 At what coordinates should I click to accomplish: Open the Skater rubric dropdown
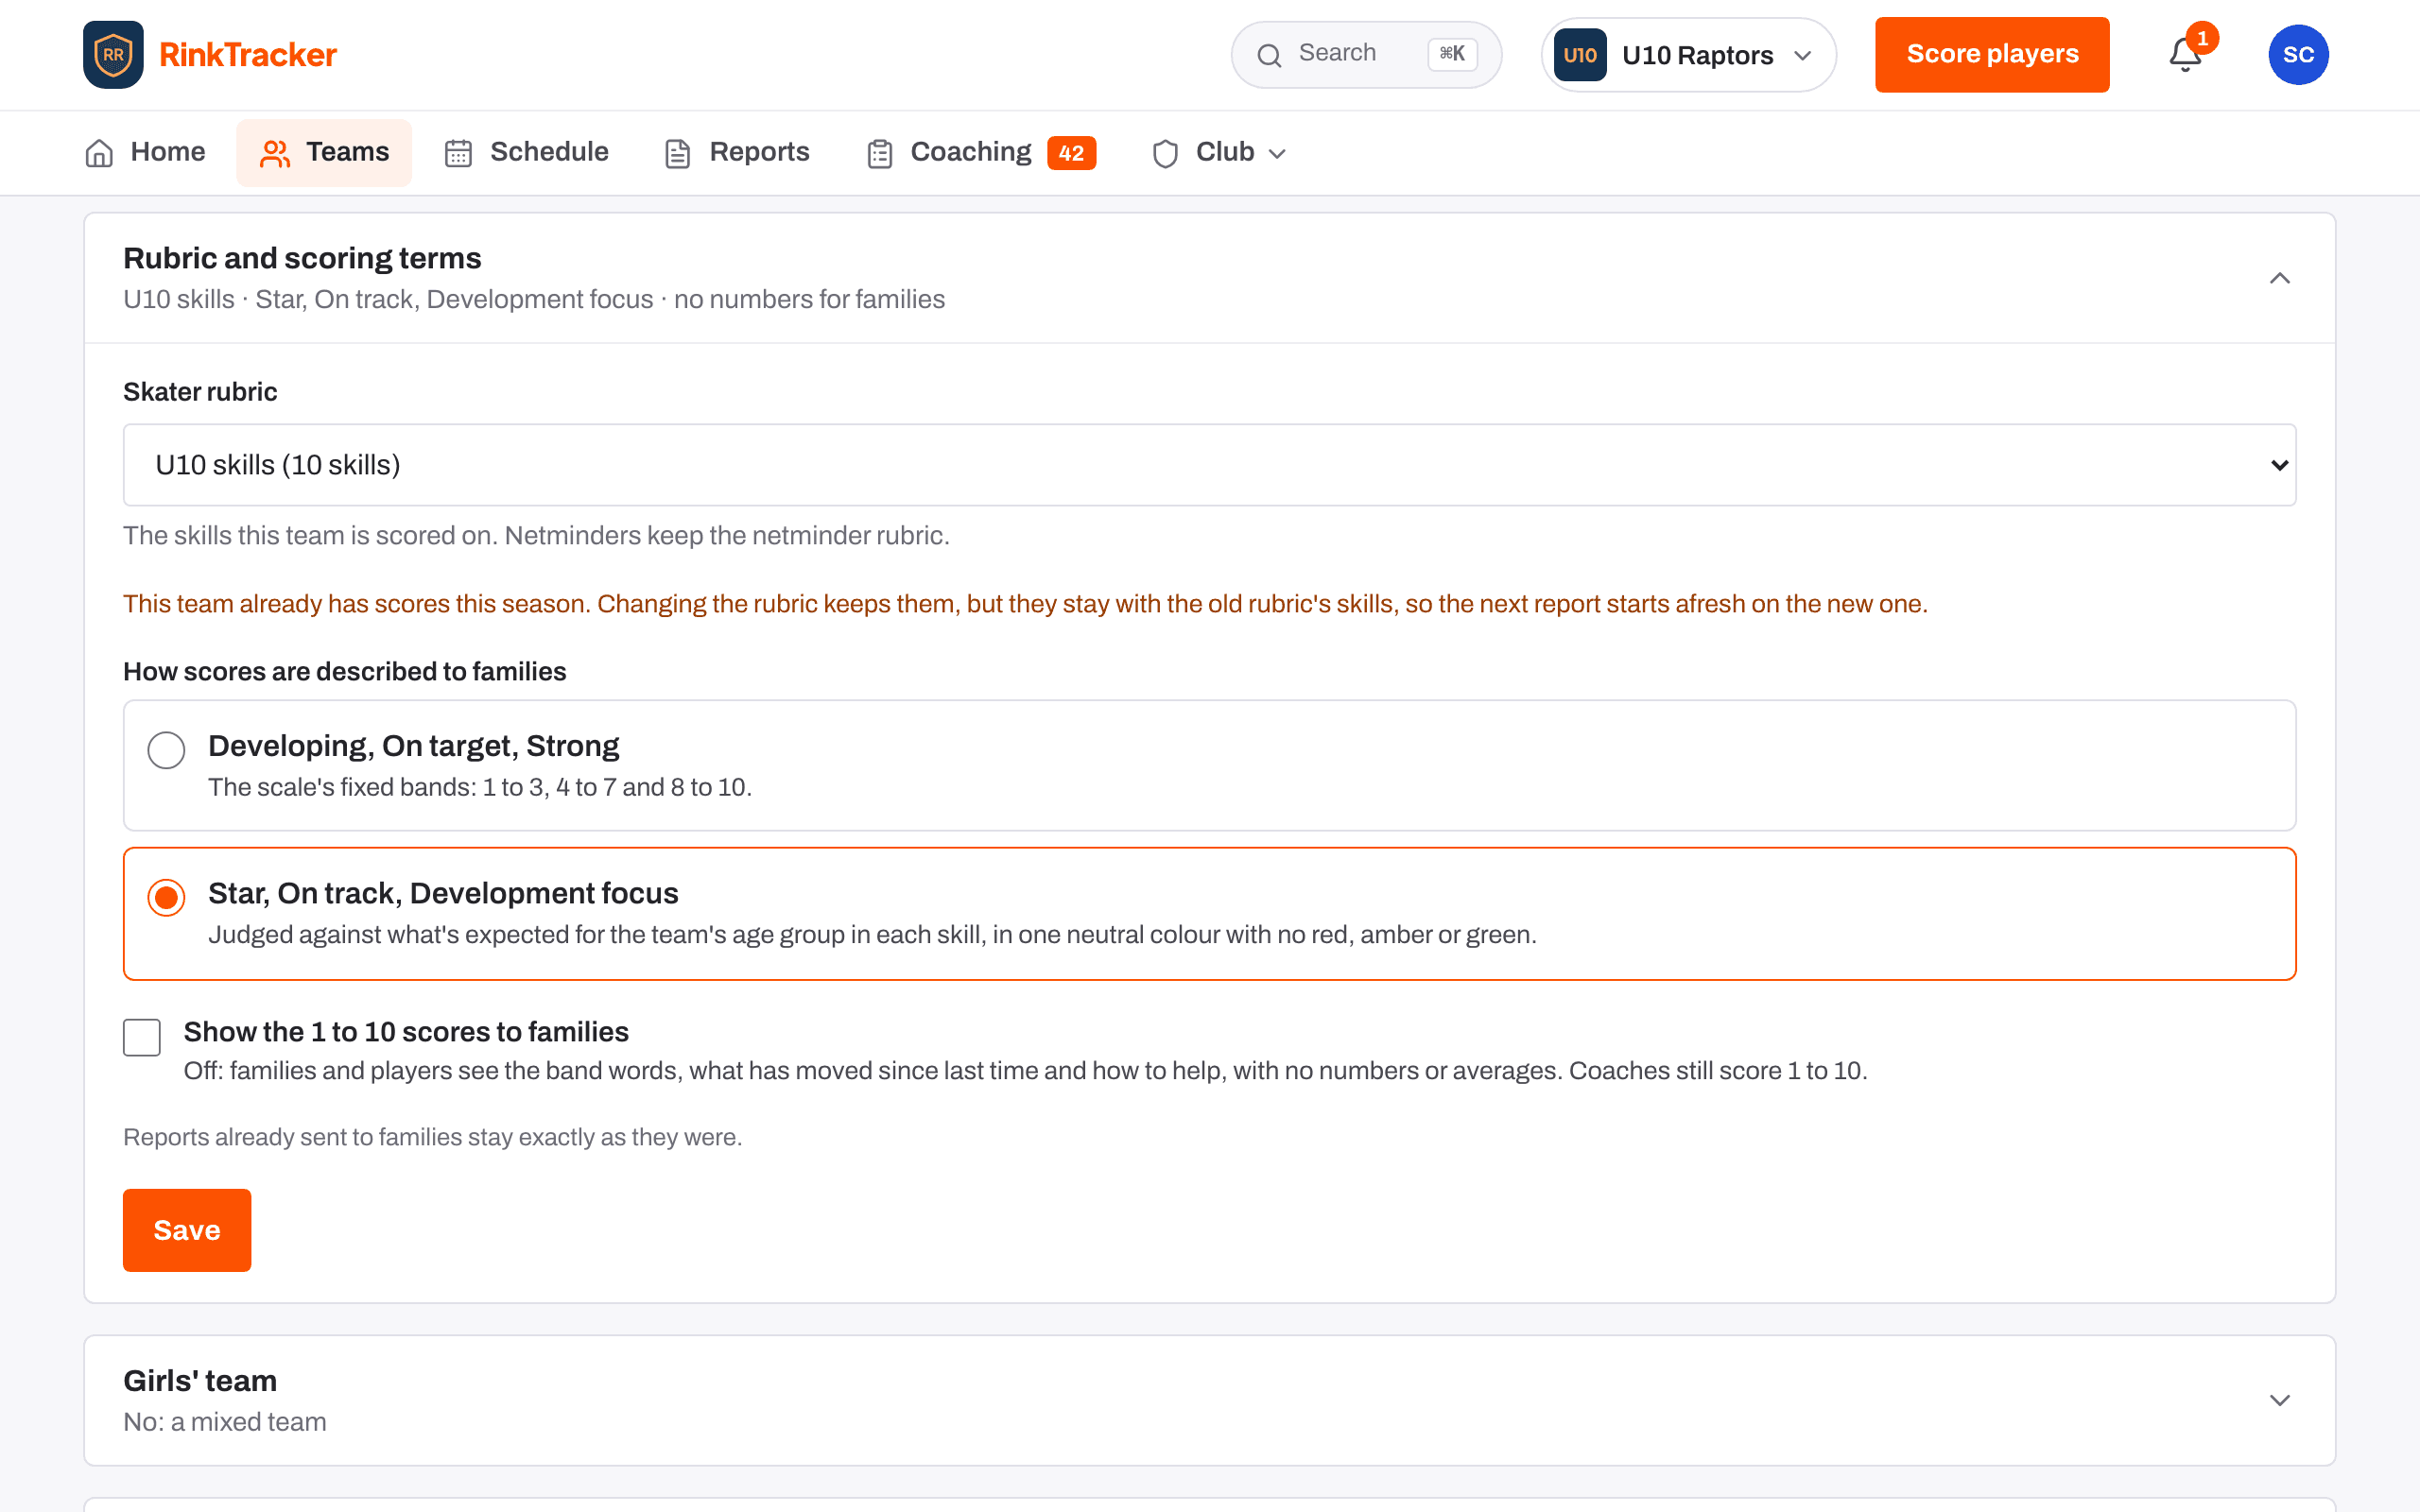[1209, 465]
